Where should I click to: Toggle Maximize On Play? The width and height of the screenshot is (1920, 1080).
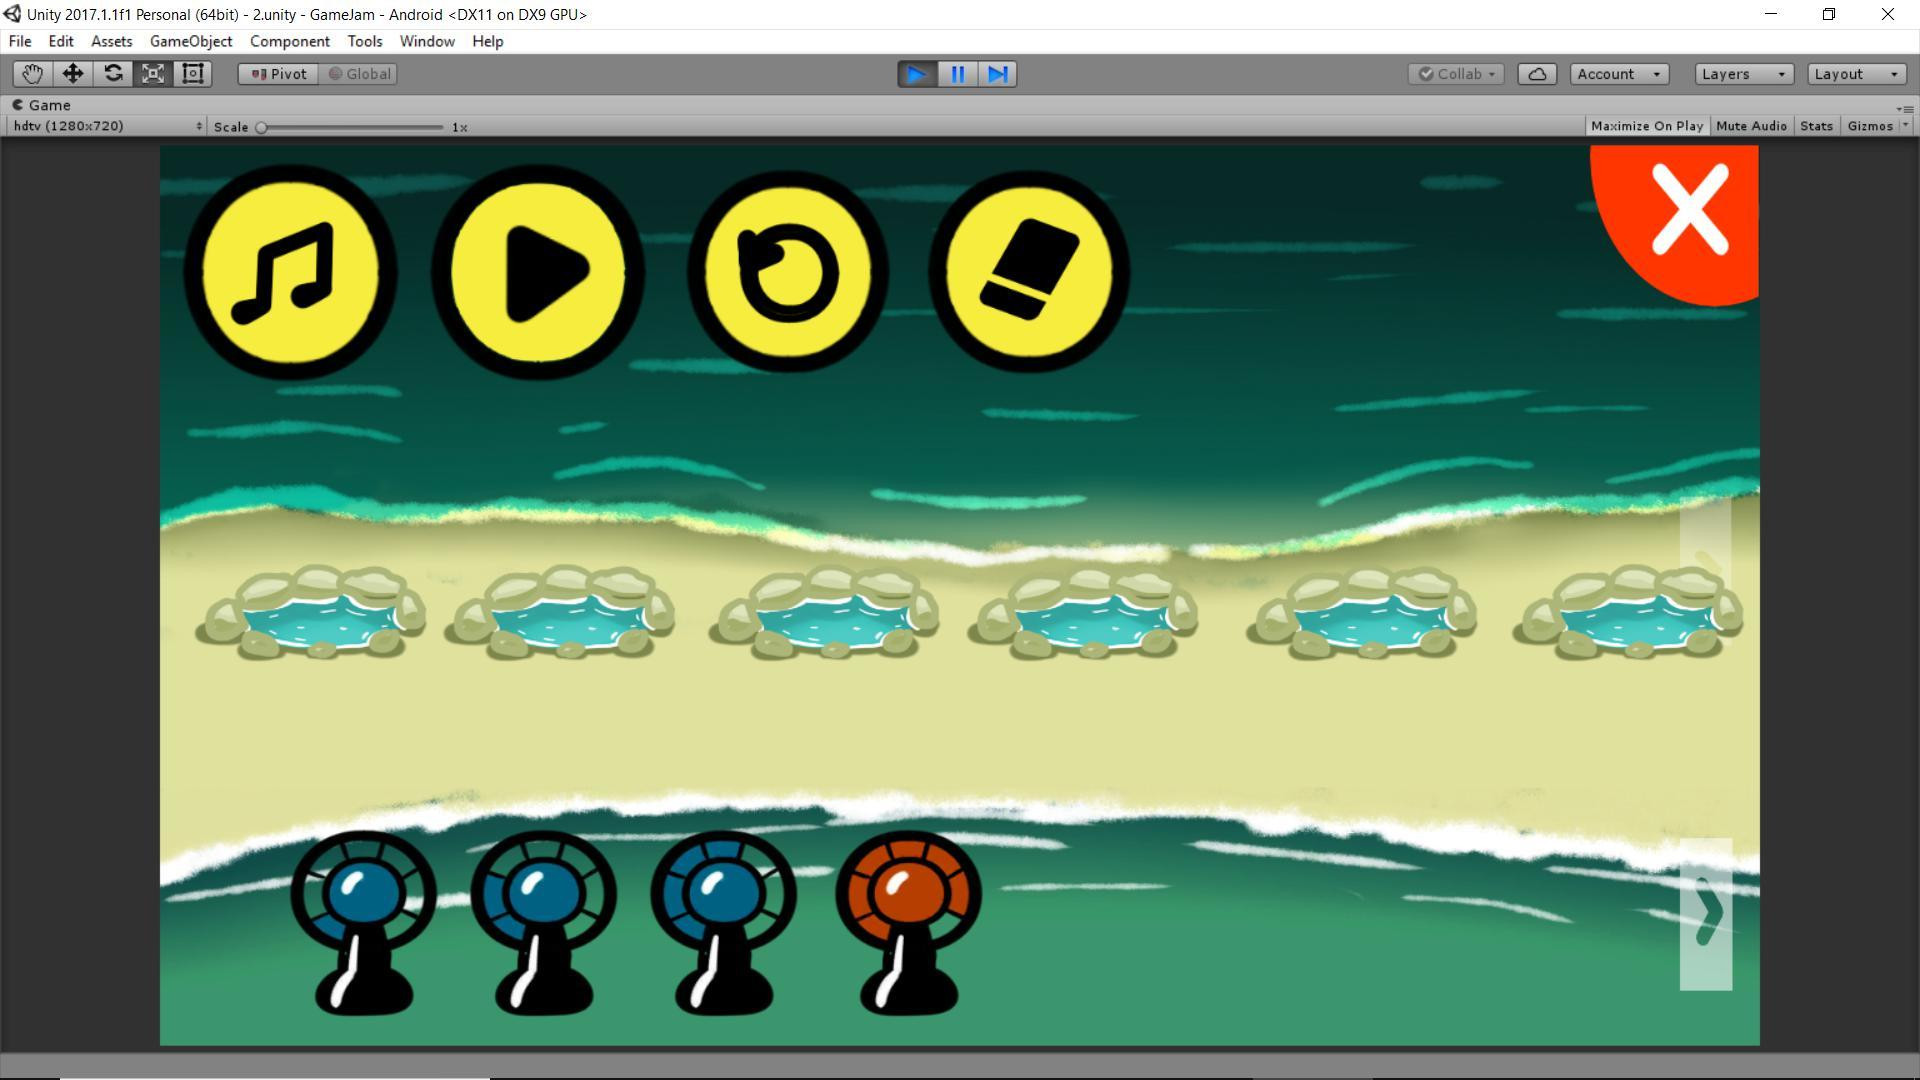coord(1647,126)
